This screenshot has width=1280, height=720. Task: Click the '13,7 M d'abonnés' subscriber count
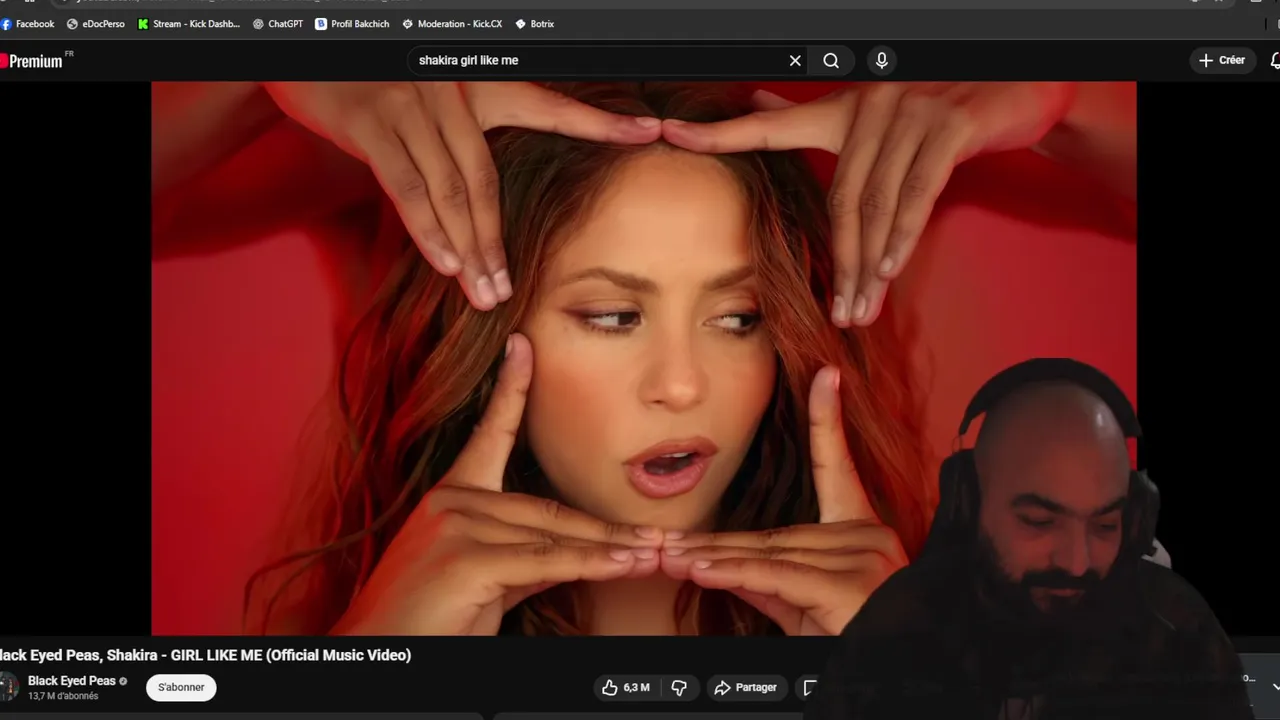[x=63, y=696]
